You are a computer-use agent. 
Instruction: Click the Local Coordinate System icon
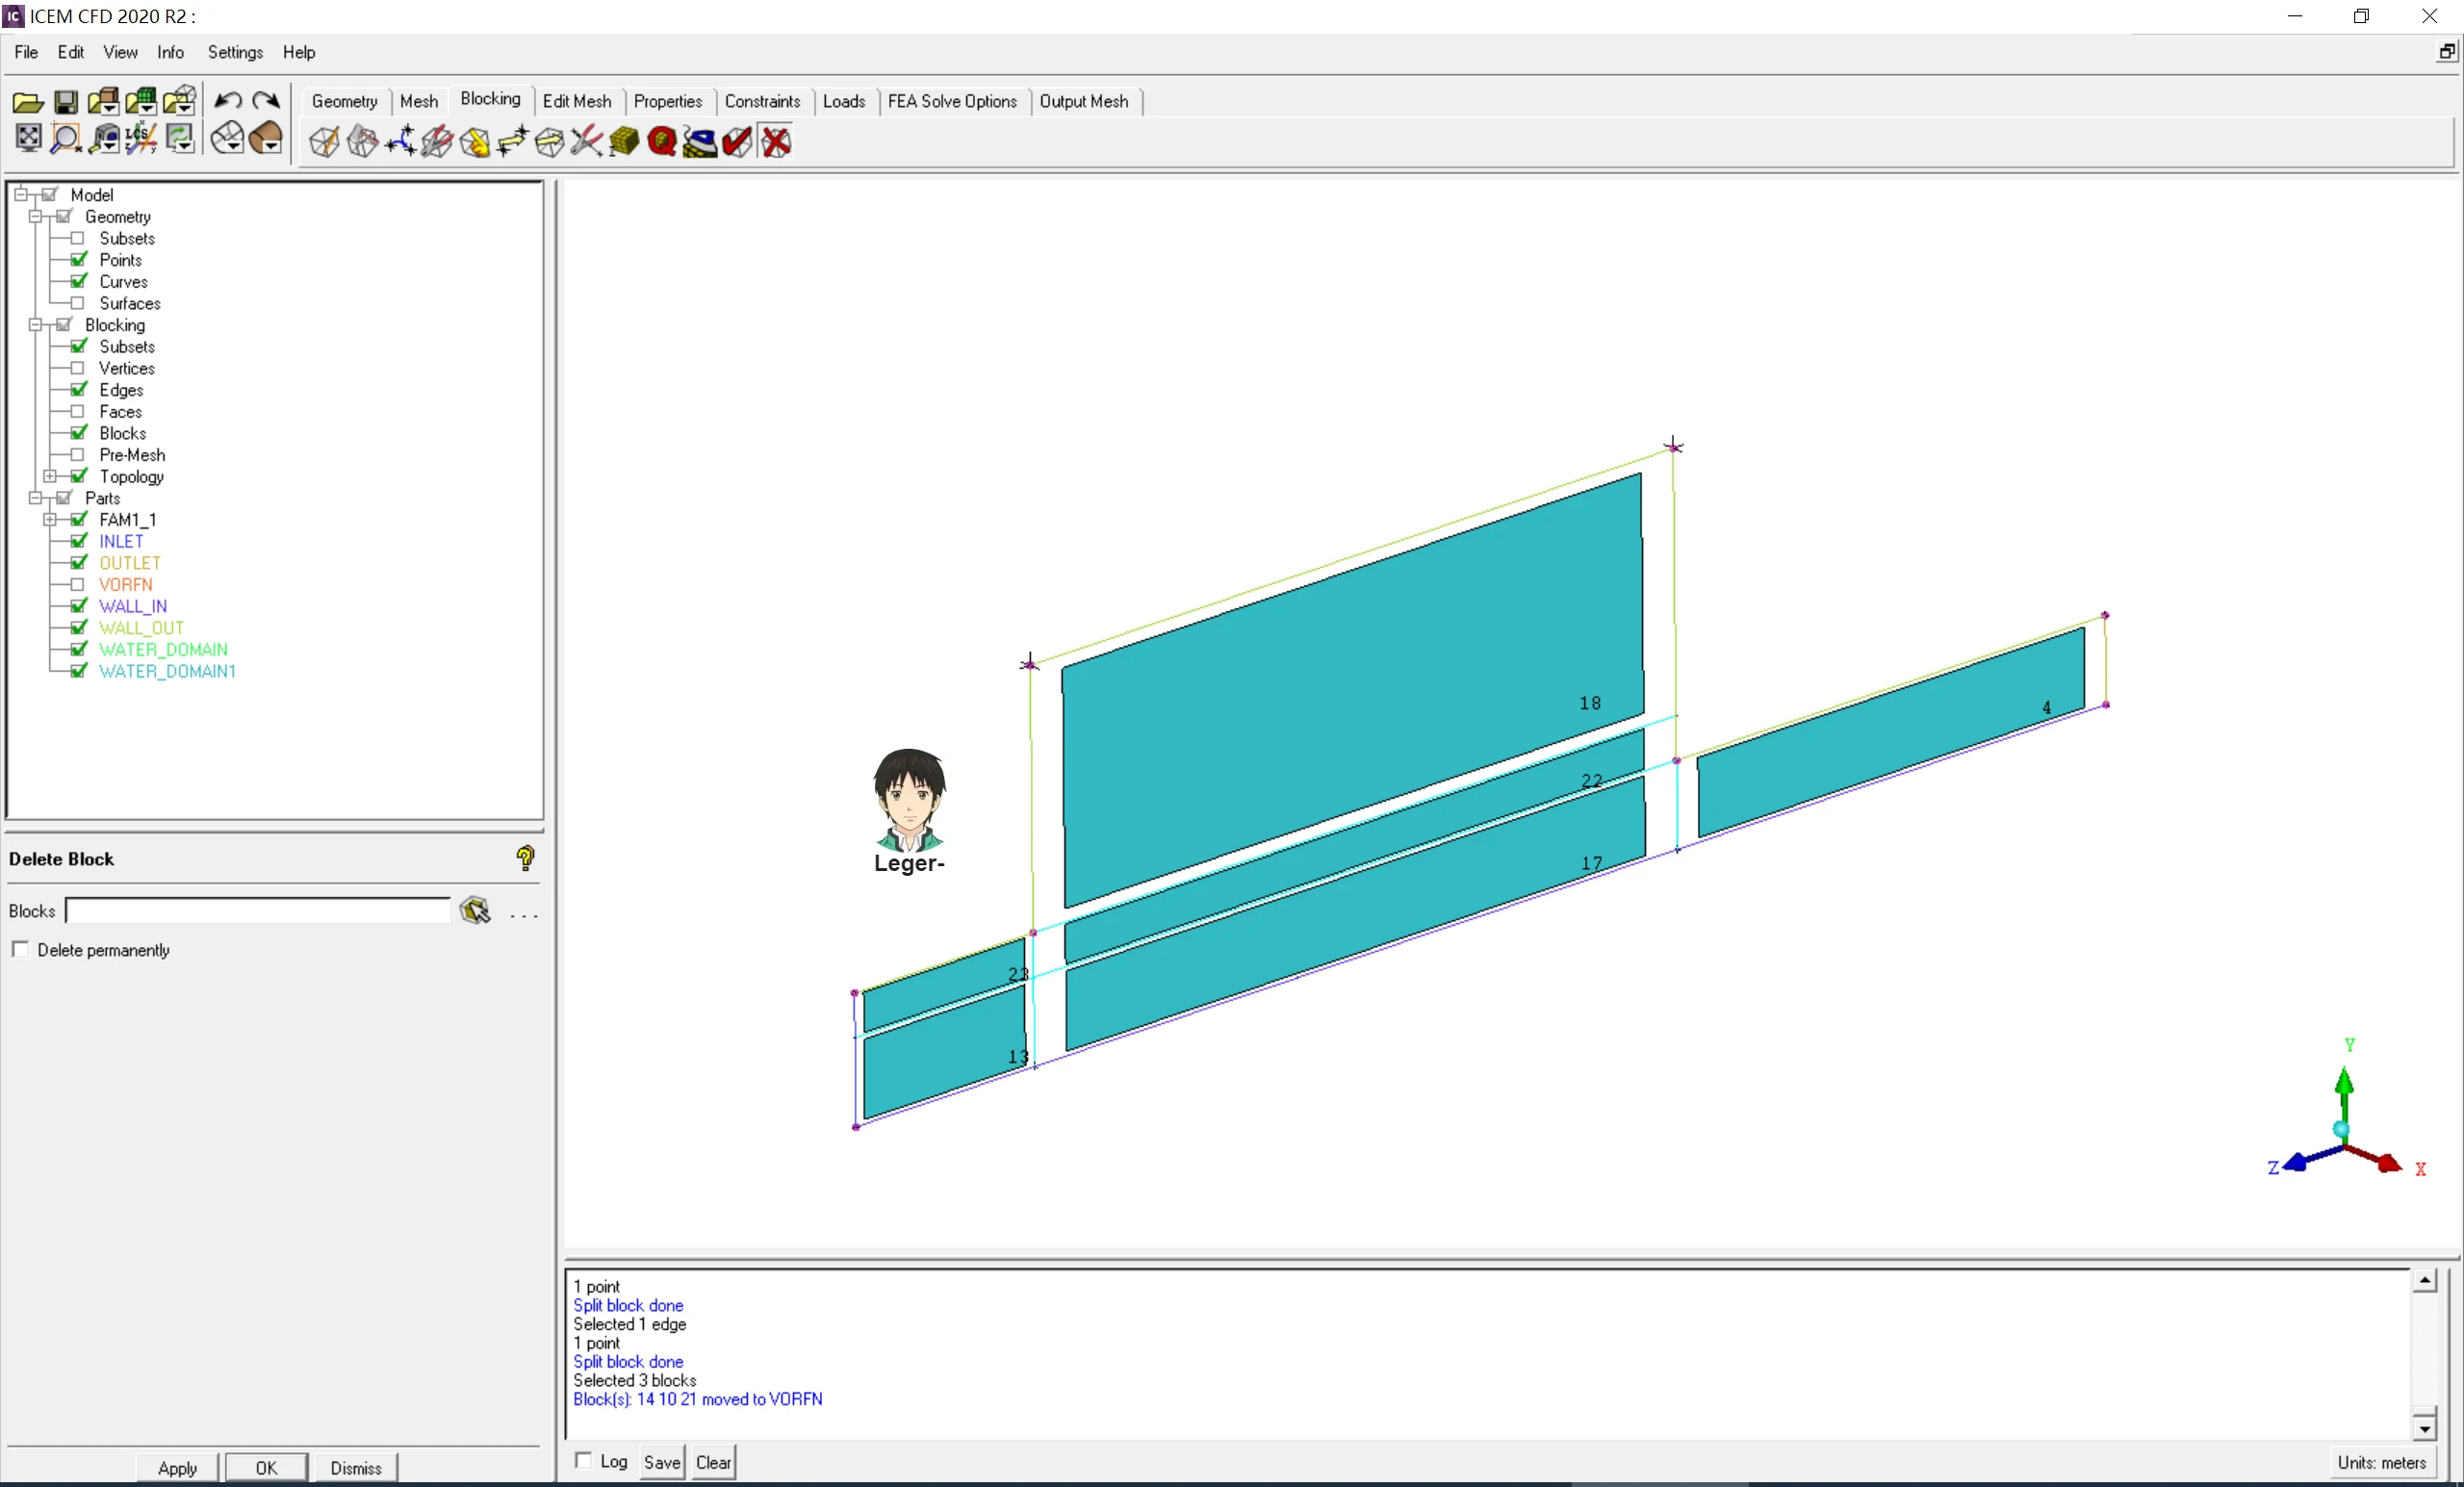point(141,138)
